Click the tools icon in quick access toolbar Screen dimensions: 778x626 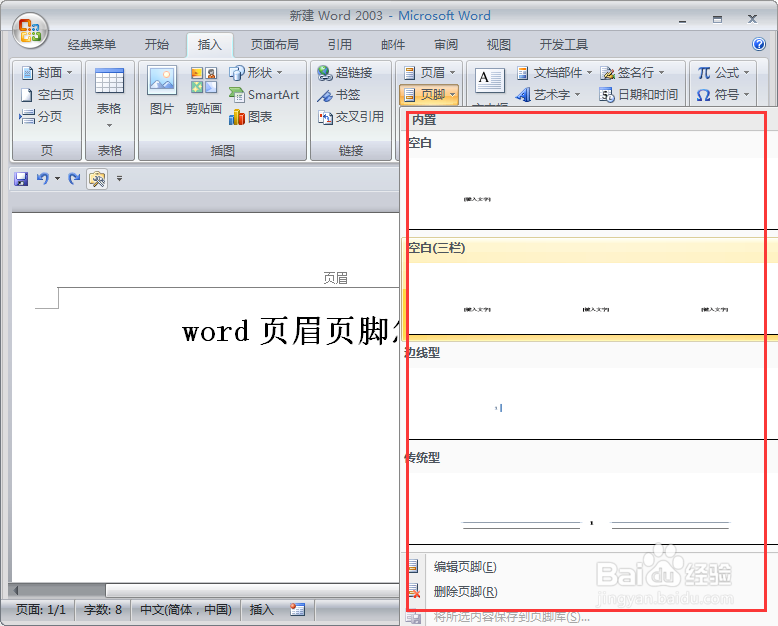click(x=97, y=179)
